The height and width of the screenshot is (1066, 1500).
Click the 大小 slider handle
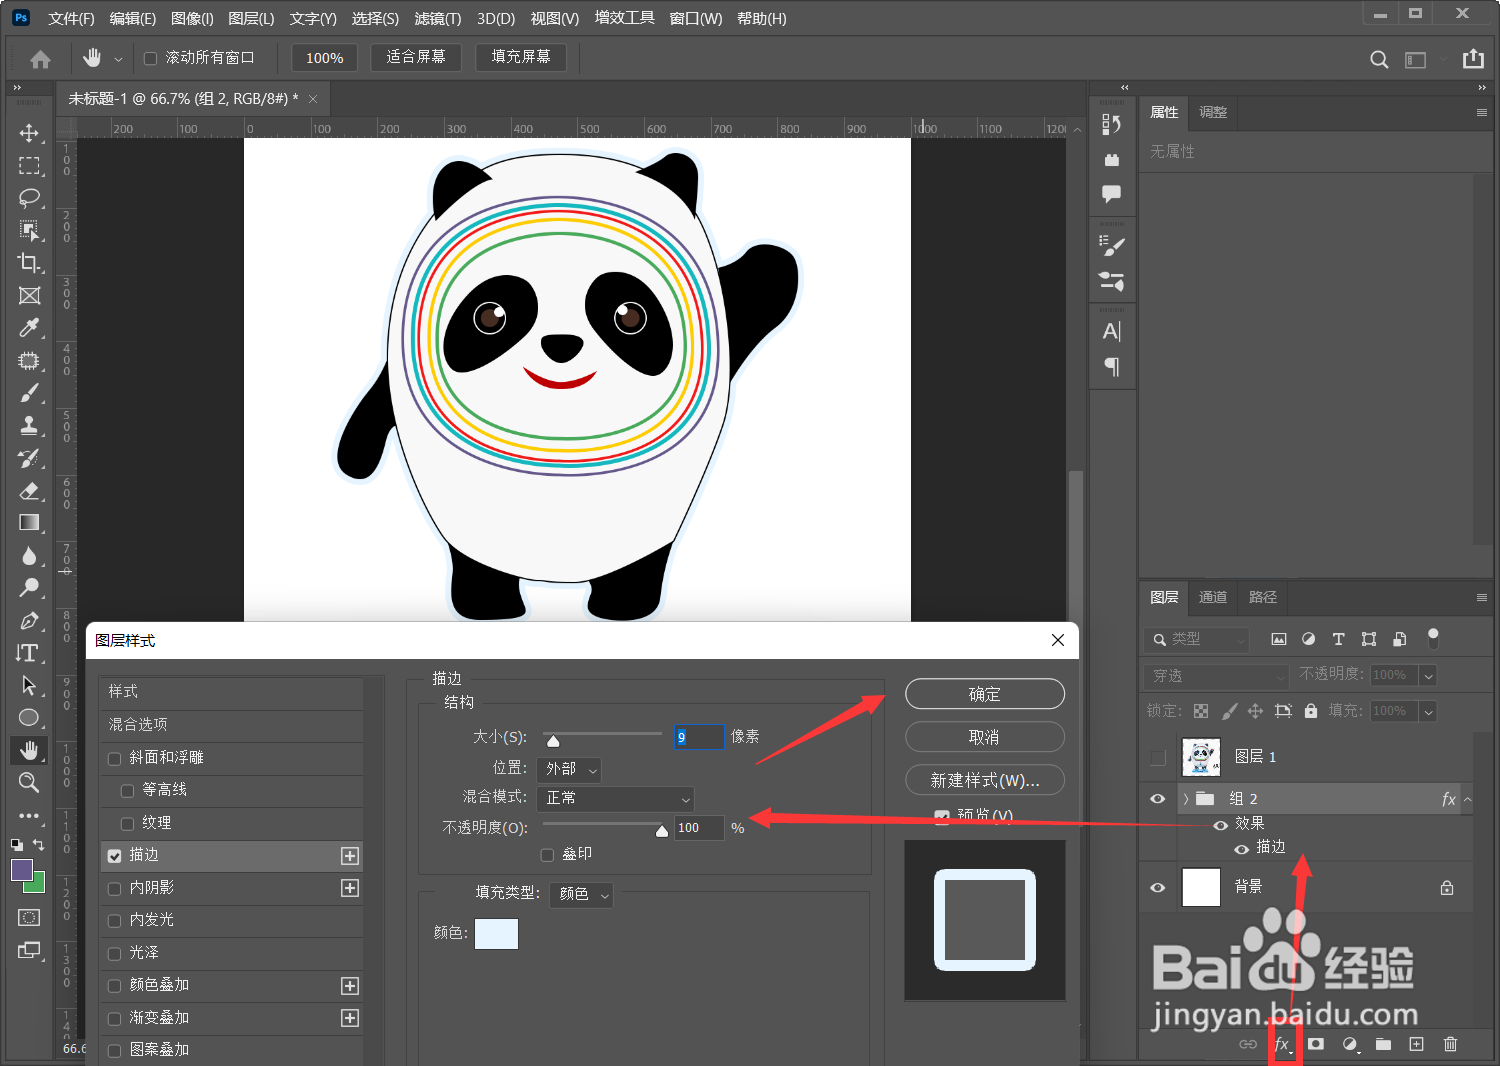tap(553, 740)
